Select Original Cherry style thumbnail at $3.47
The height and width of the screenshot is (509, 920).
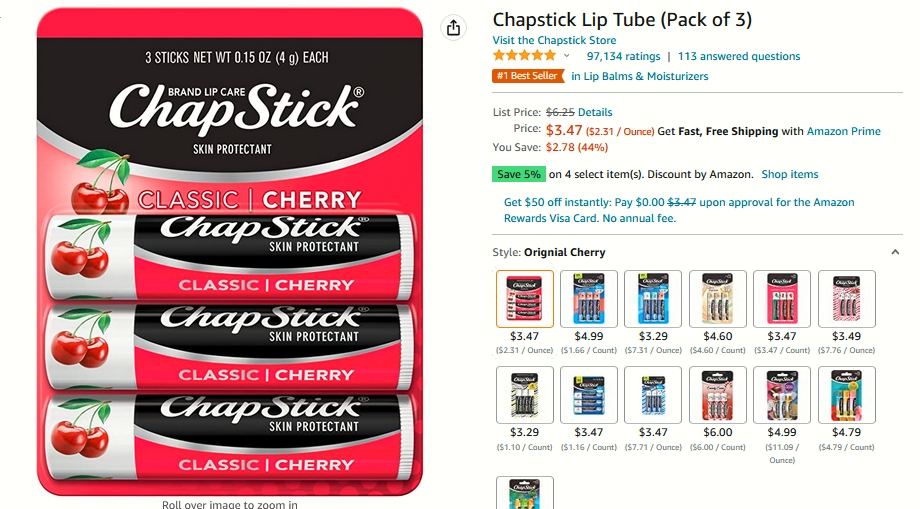click(525, 299)
